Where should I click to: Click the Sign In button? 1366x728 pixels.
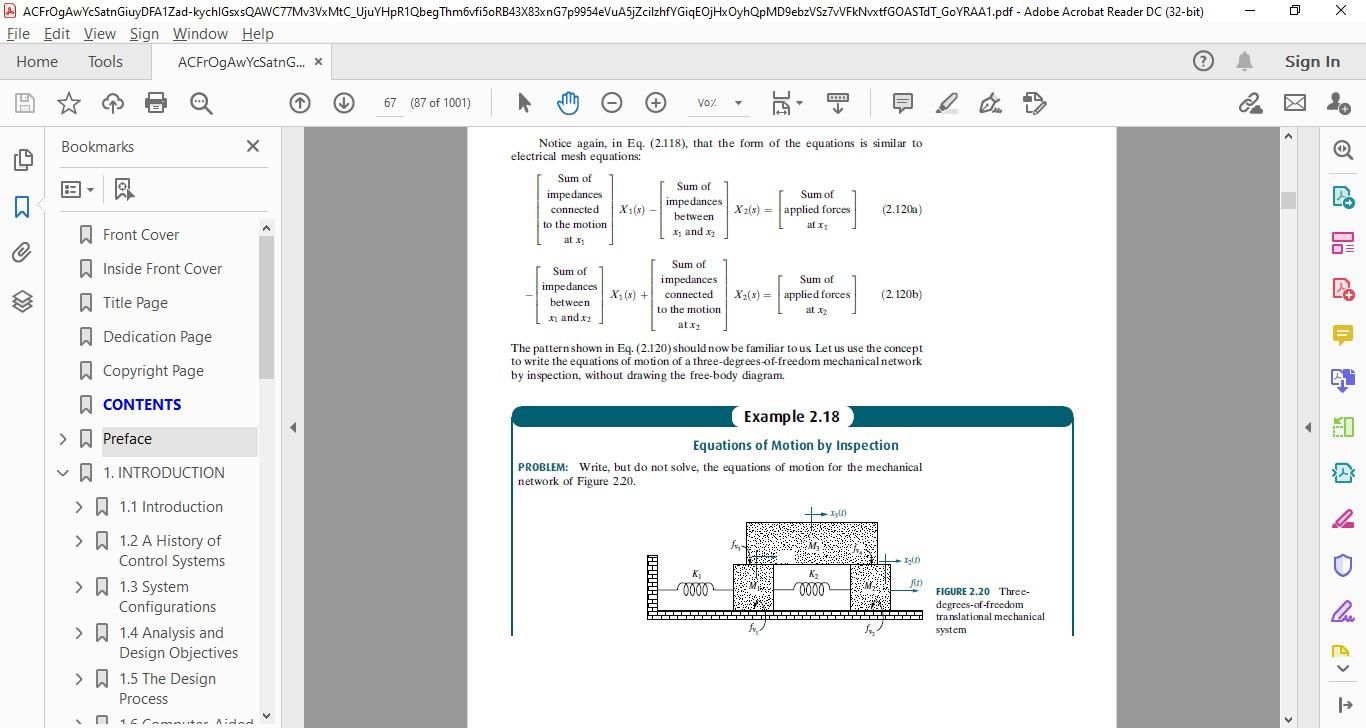pos(1312,62)
